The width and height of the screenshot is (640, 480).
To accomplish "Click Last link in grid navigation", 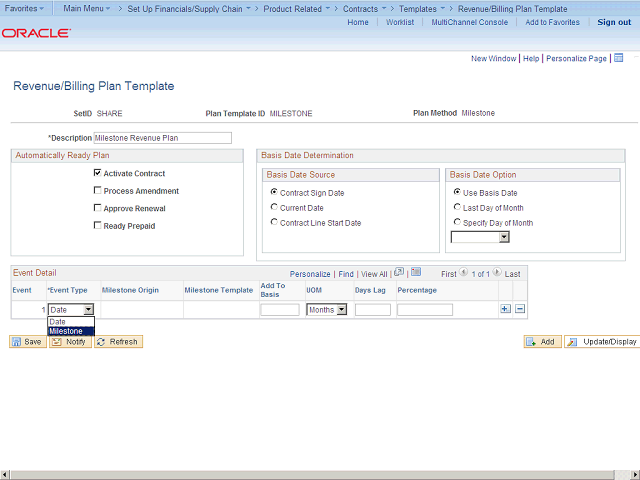I will point(512,274).
